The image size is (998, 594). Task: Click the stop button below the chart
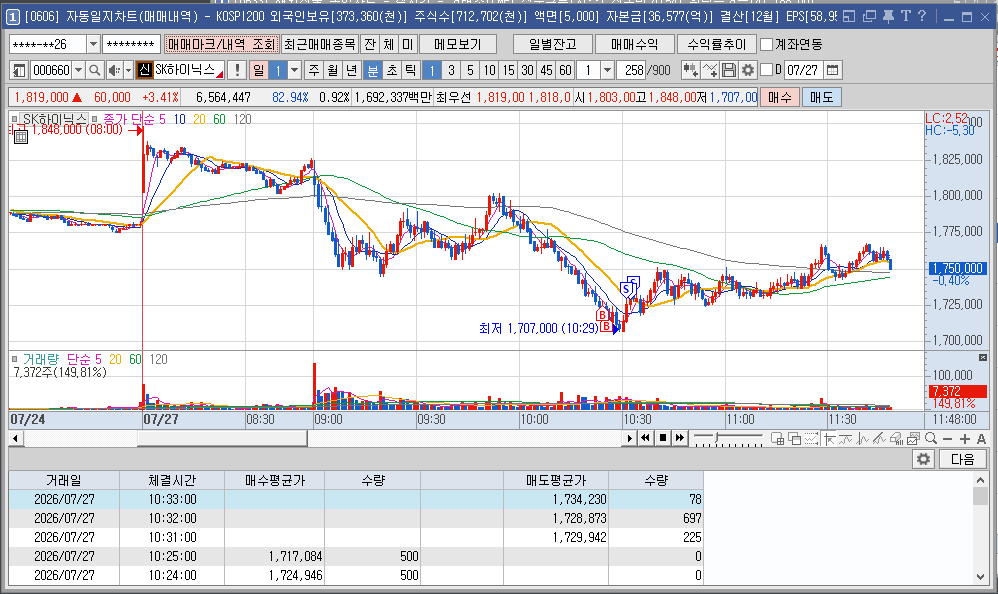[663, 438]
